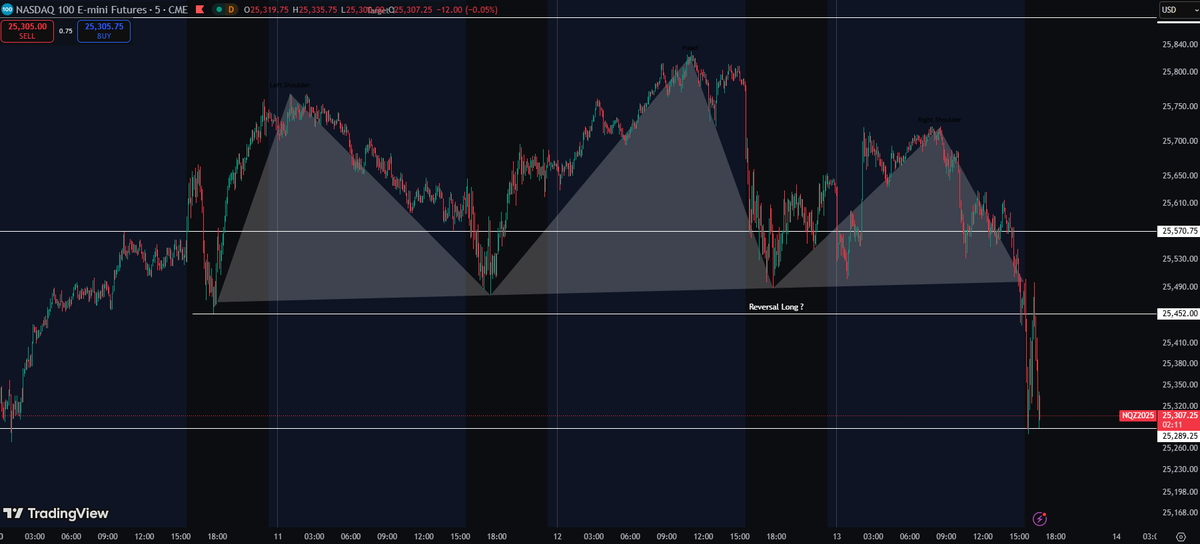The image size is (1200, 544).
Task: Open chart settings gear at axis corner
Action: [x=1180, y=536]
